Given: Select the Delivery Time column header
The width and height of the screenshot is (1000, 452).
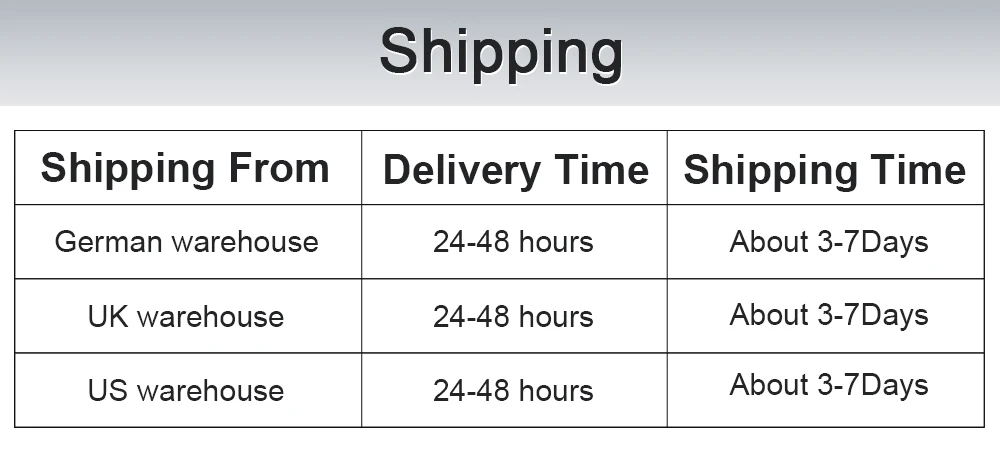Looking at the screenshot, I should pos(515,171).
